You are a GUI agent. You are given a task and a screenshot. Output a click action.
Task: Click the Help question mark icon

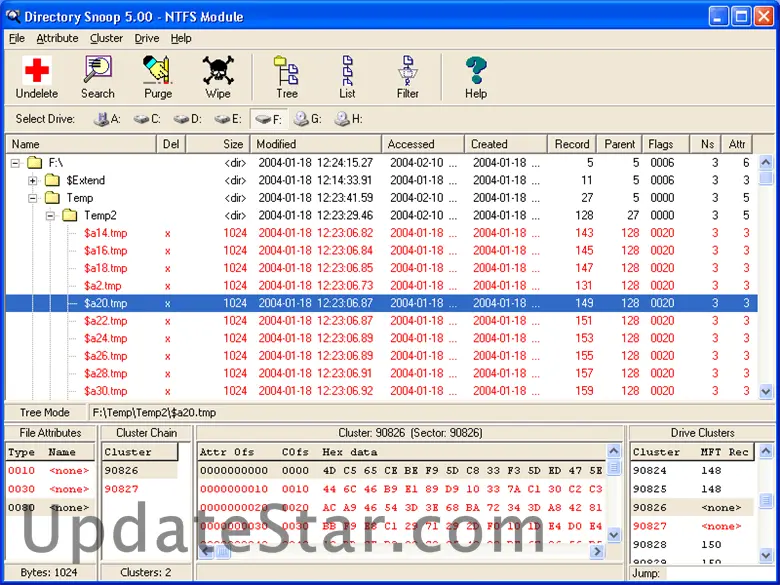coord(476,70)
